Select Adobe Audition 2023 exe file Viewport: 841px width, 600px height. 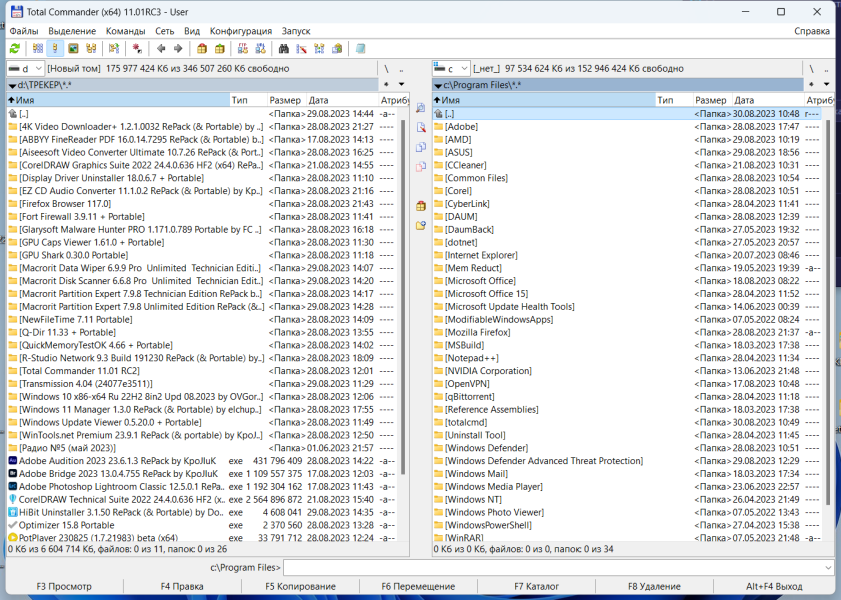point(203,461)
